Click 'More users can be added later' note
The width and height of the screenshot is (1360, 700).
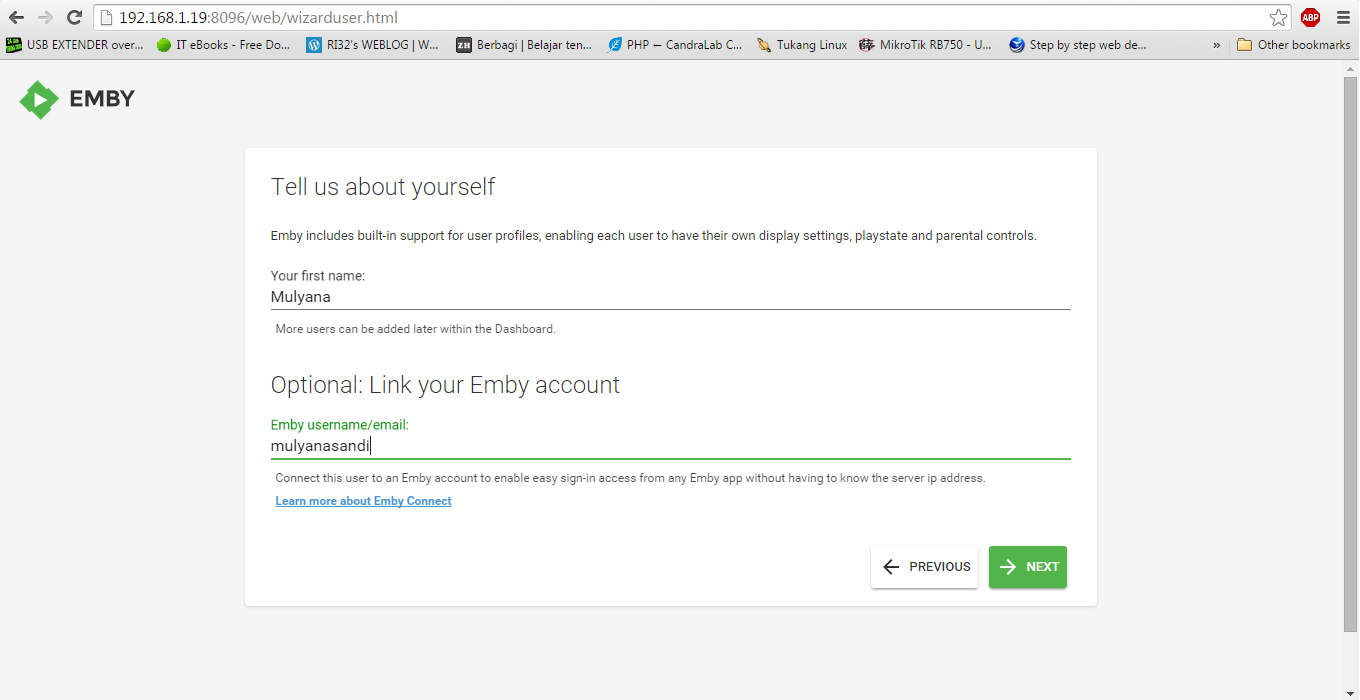415,329
